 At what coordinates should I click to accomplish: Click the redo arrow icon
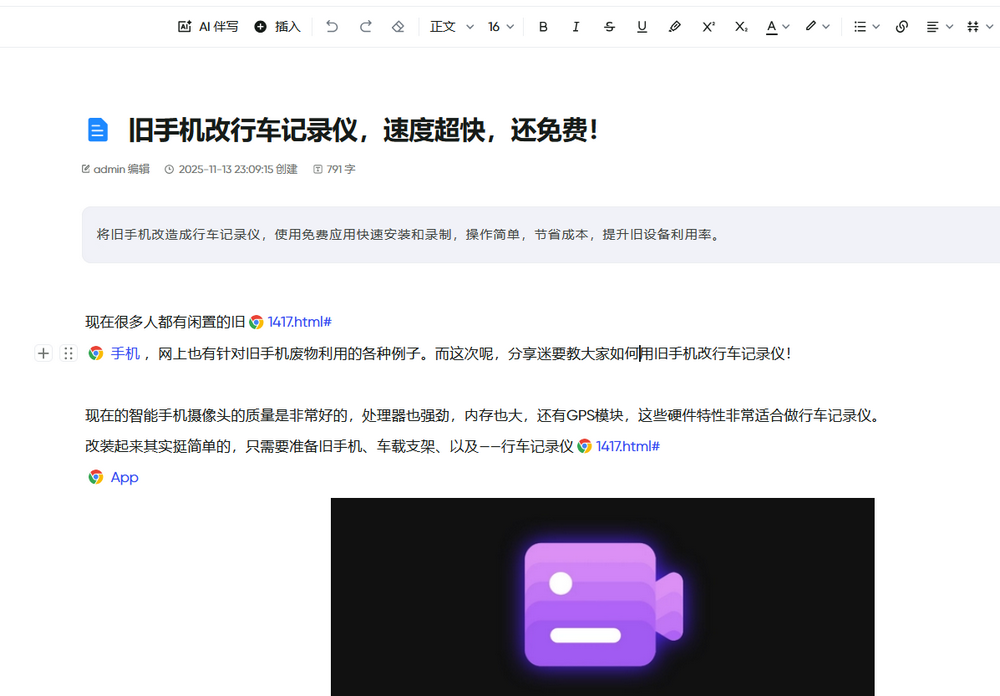click(365, 27)
